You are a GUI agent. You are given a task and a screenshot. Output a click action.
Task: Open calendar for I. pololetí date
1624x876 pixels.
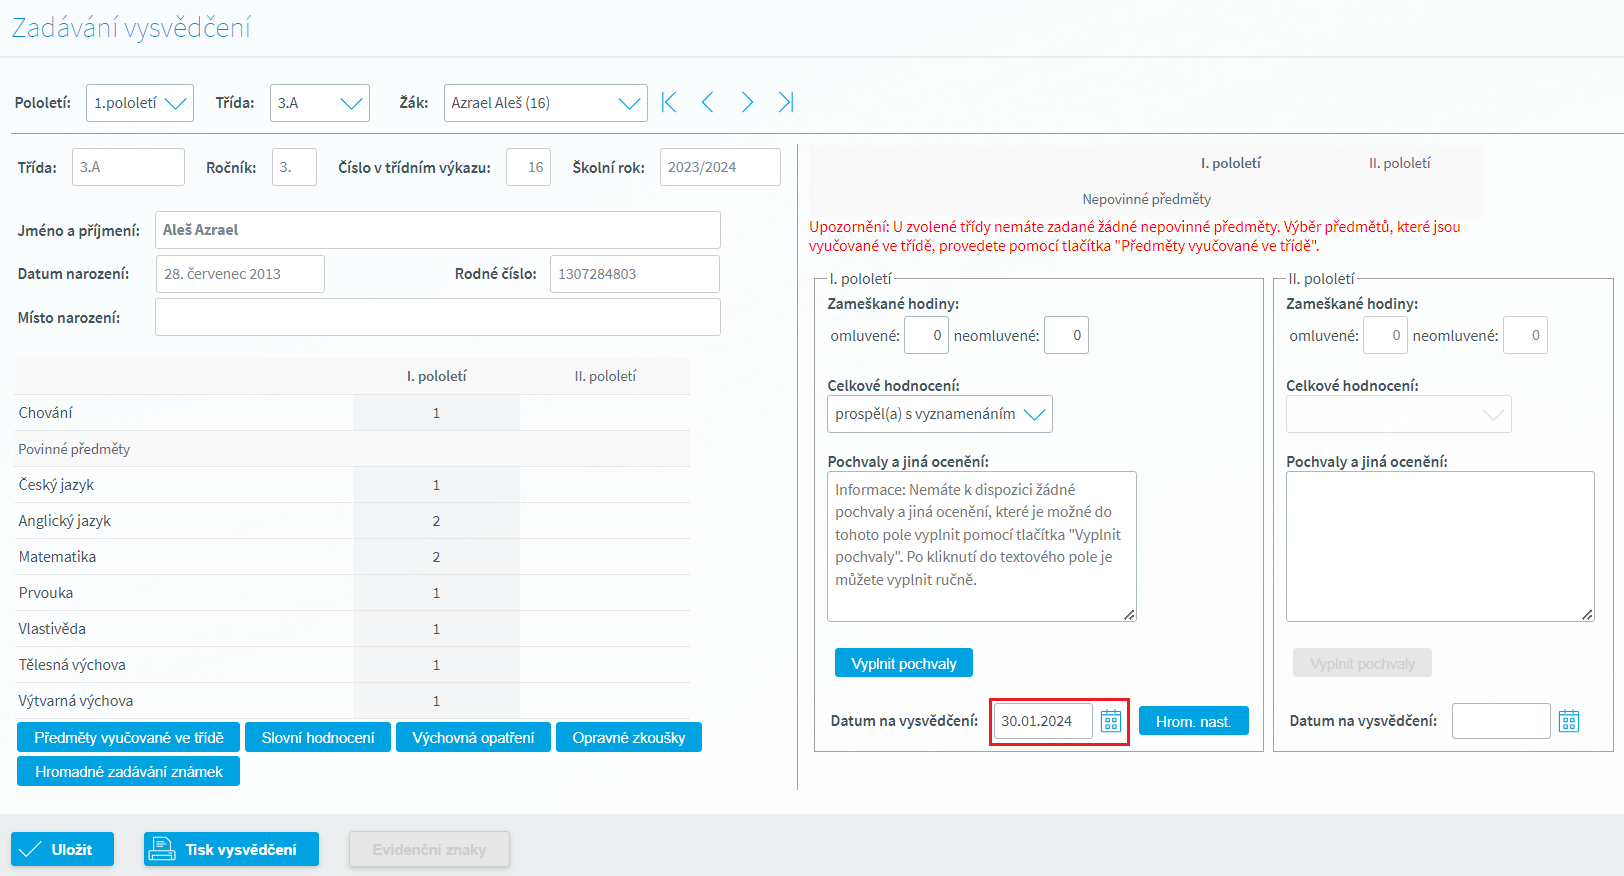click(x=1111, y=721)
